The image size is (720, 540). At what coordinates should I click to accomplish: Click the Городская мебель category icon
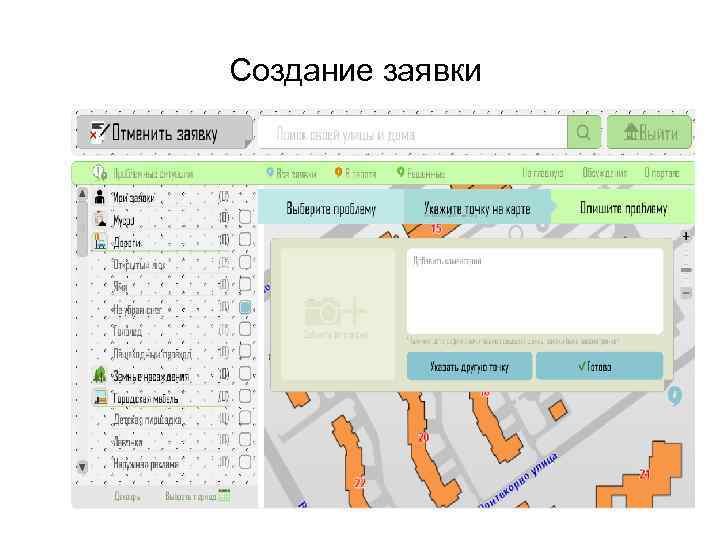point(100,397)
